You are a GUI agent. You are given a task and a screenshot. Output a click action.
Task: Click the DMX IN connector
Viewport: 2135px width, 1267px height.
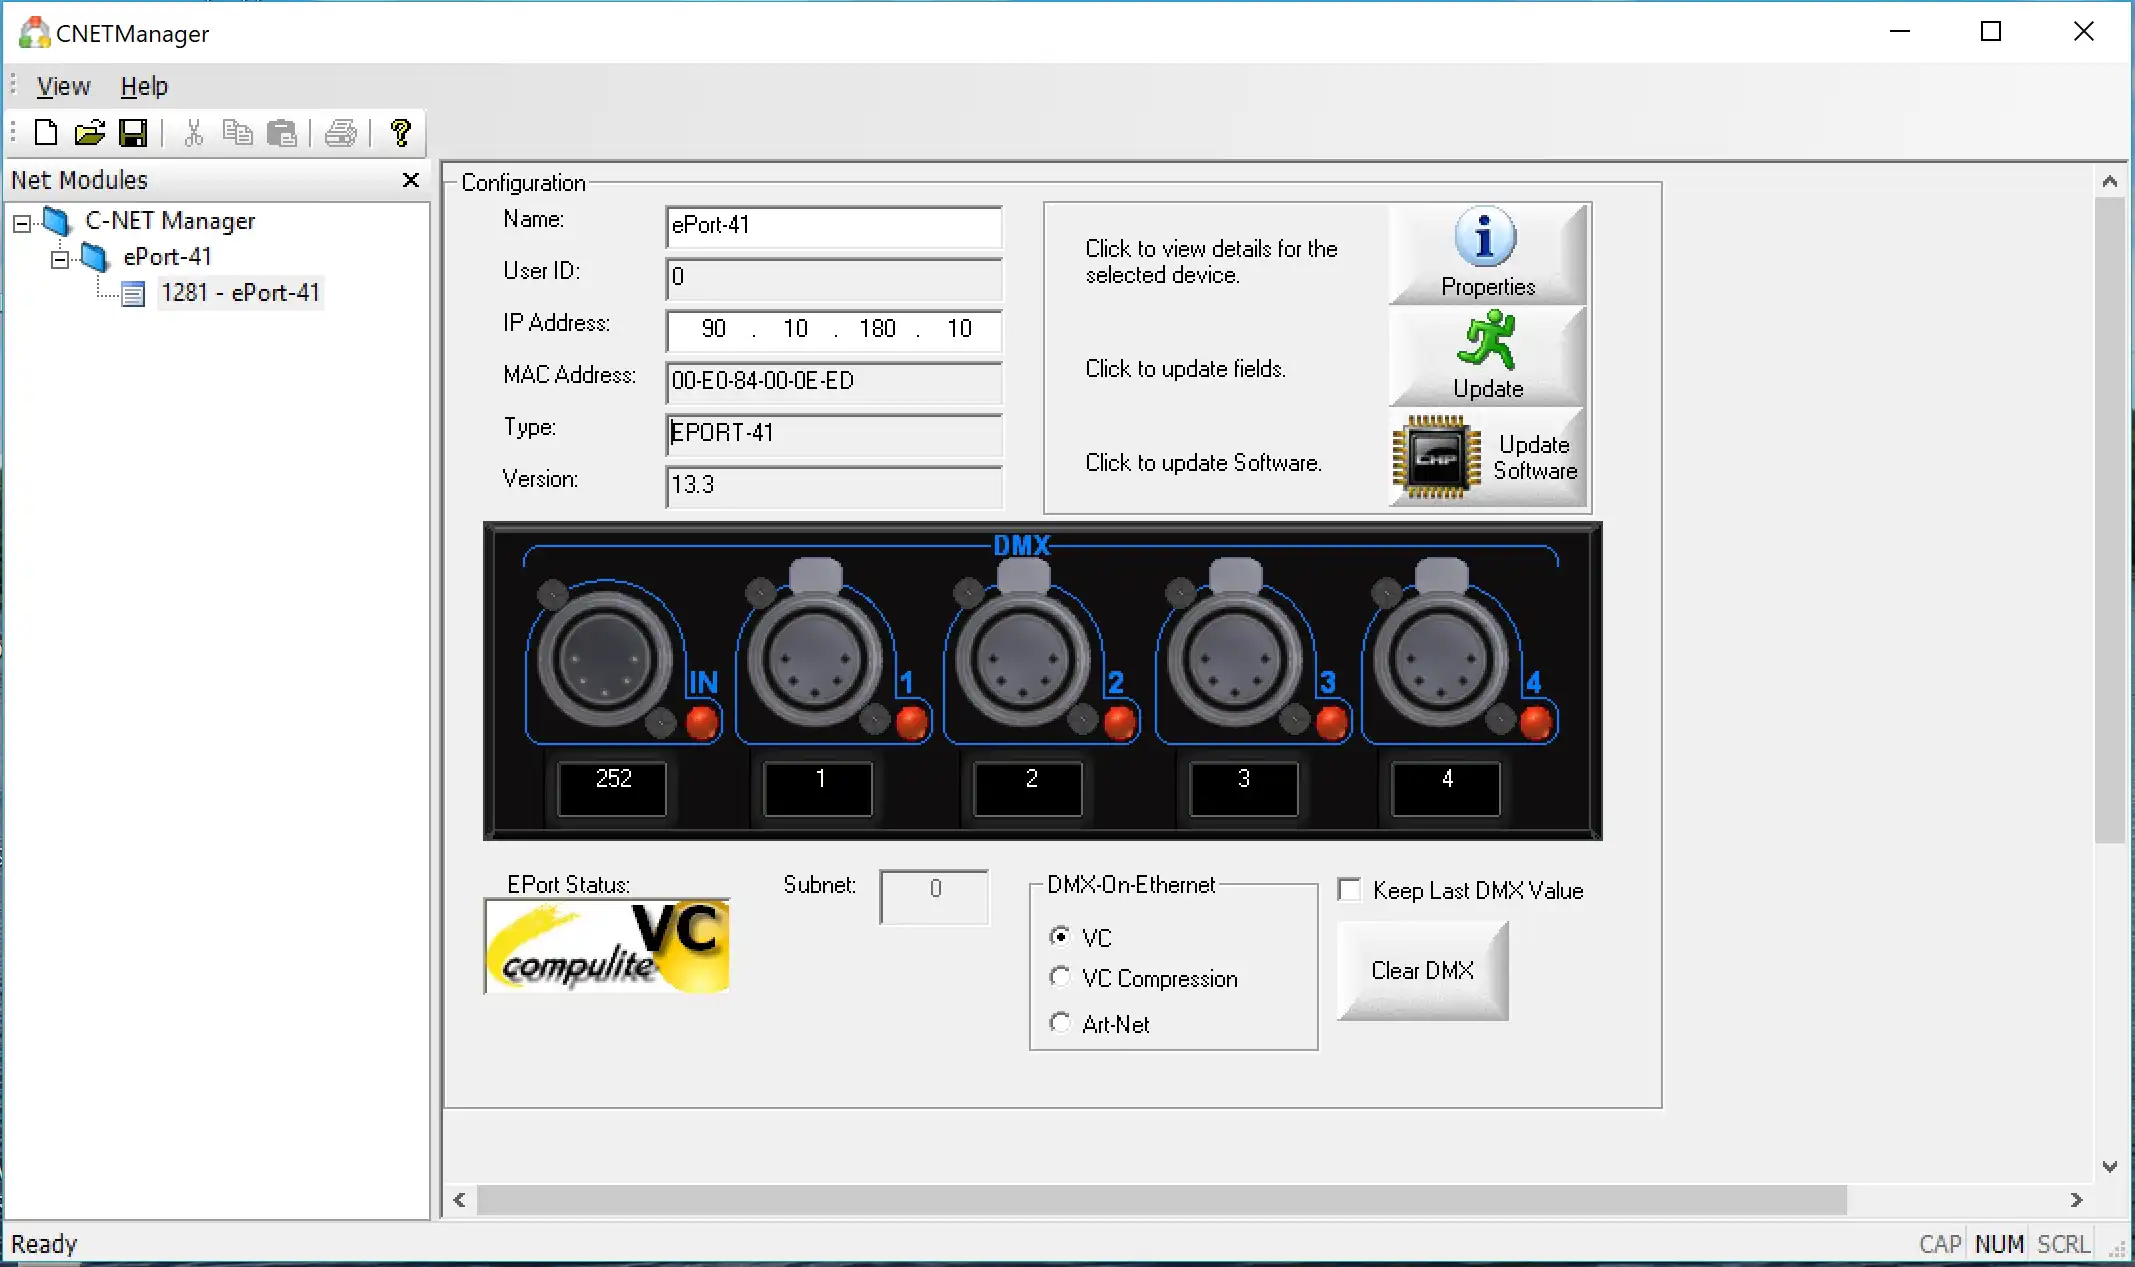coord(604,660)
